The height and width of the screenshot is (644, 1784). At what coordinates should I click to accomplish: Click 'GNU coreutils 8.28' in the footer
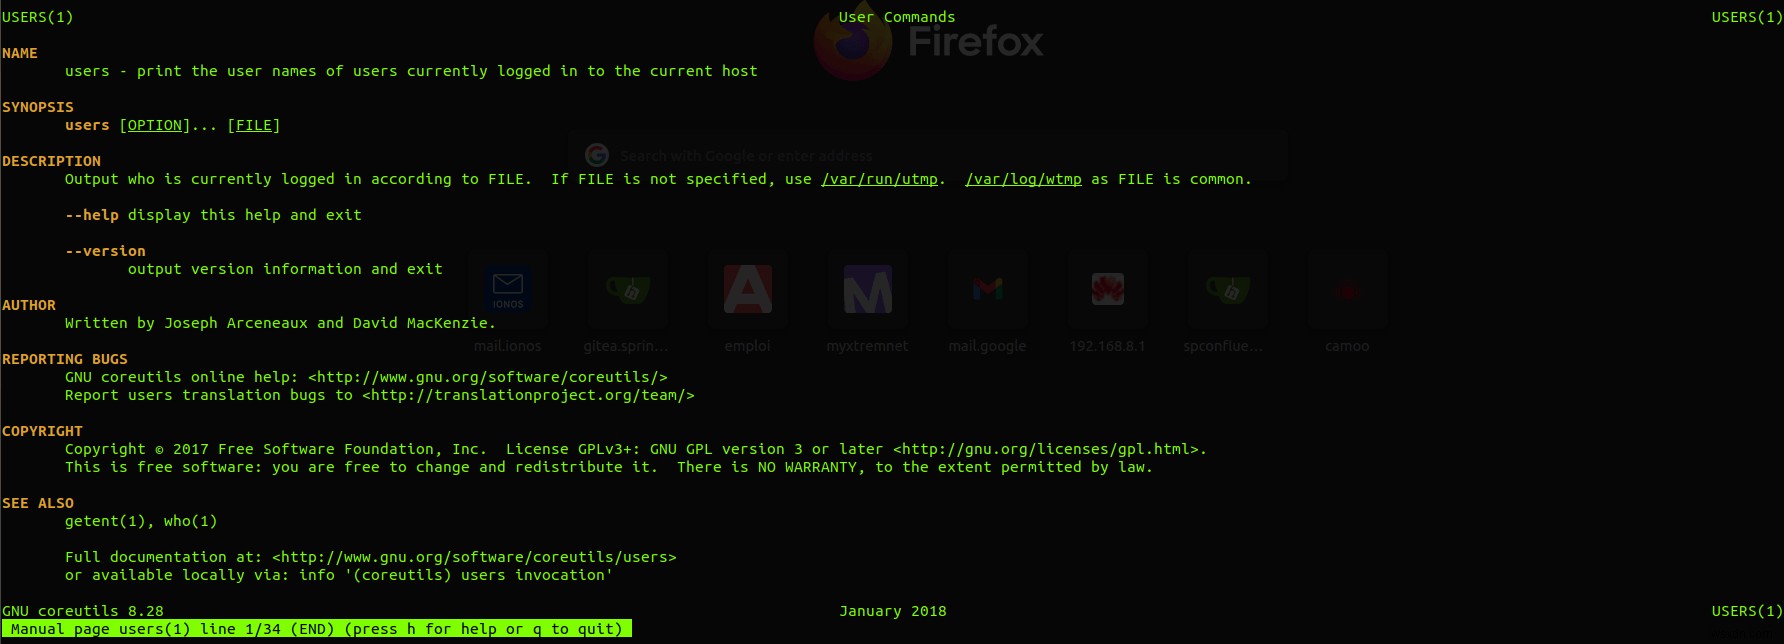point(83,611)
